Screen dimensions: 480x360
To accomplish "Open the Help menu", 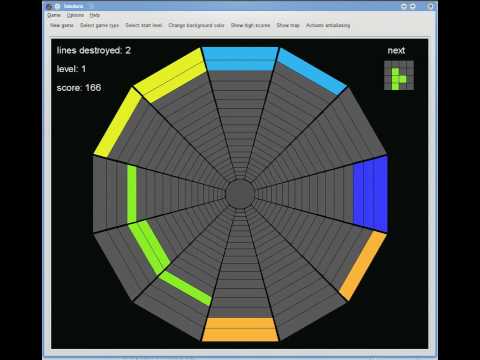I will (x=95, y=15).
